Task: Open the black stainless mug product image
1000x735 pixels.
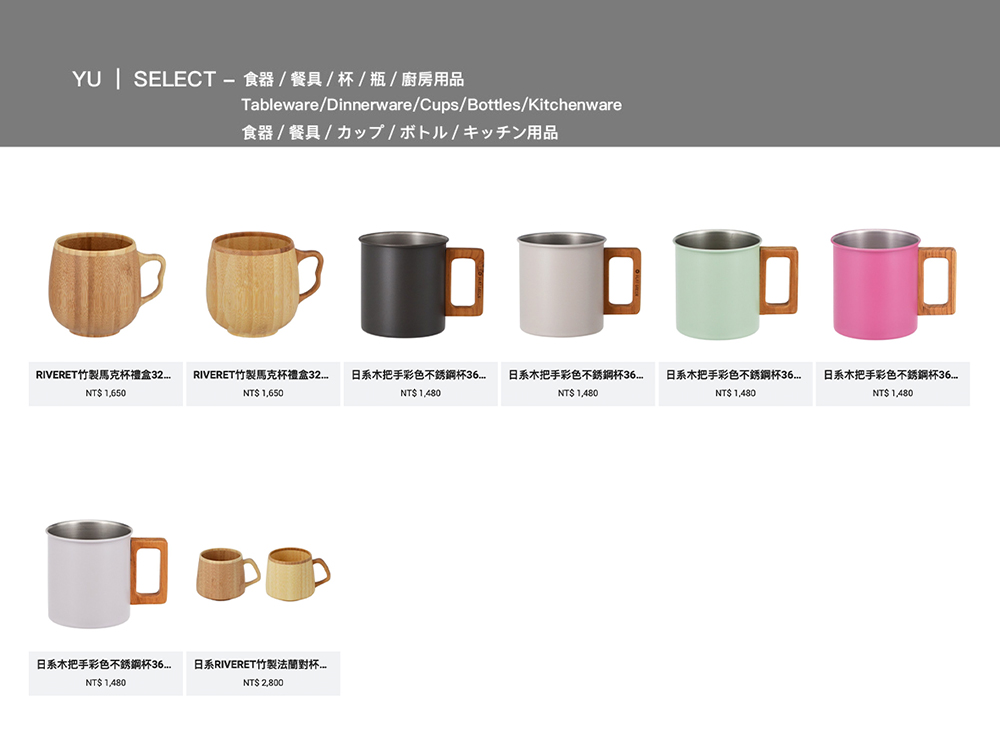Action: [421, 285]
